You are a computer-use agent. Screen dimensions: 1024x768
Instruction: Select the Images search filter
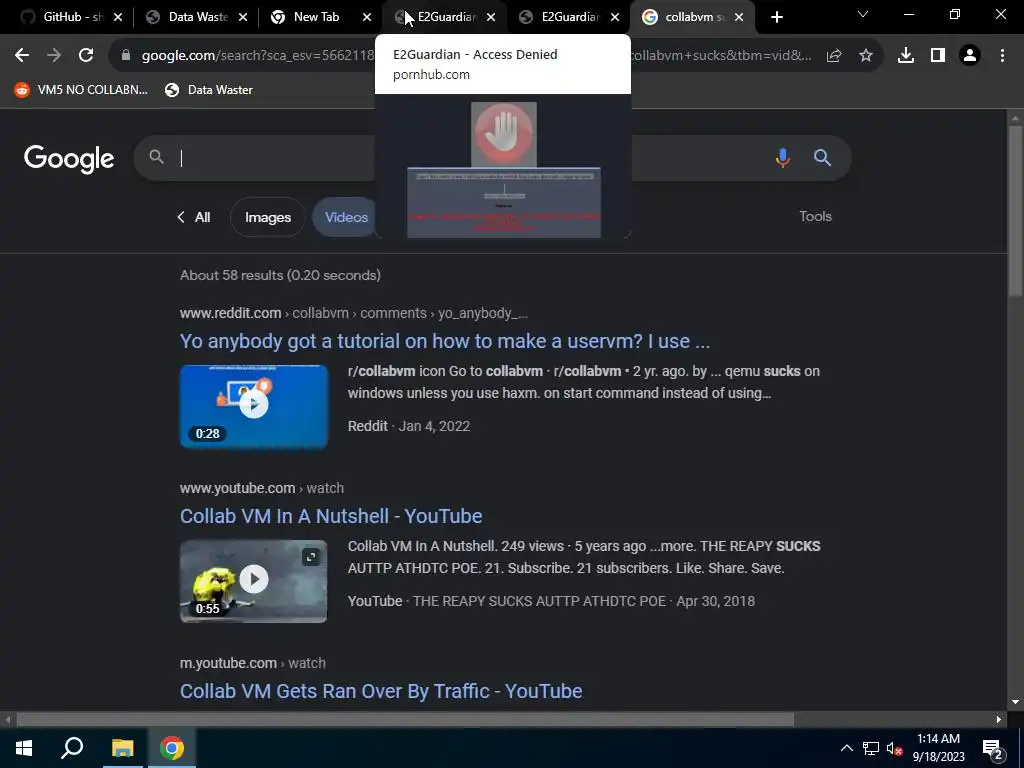268,217
